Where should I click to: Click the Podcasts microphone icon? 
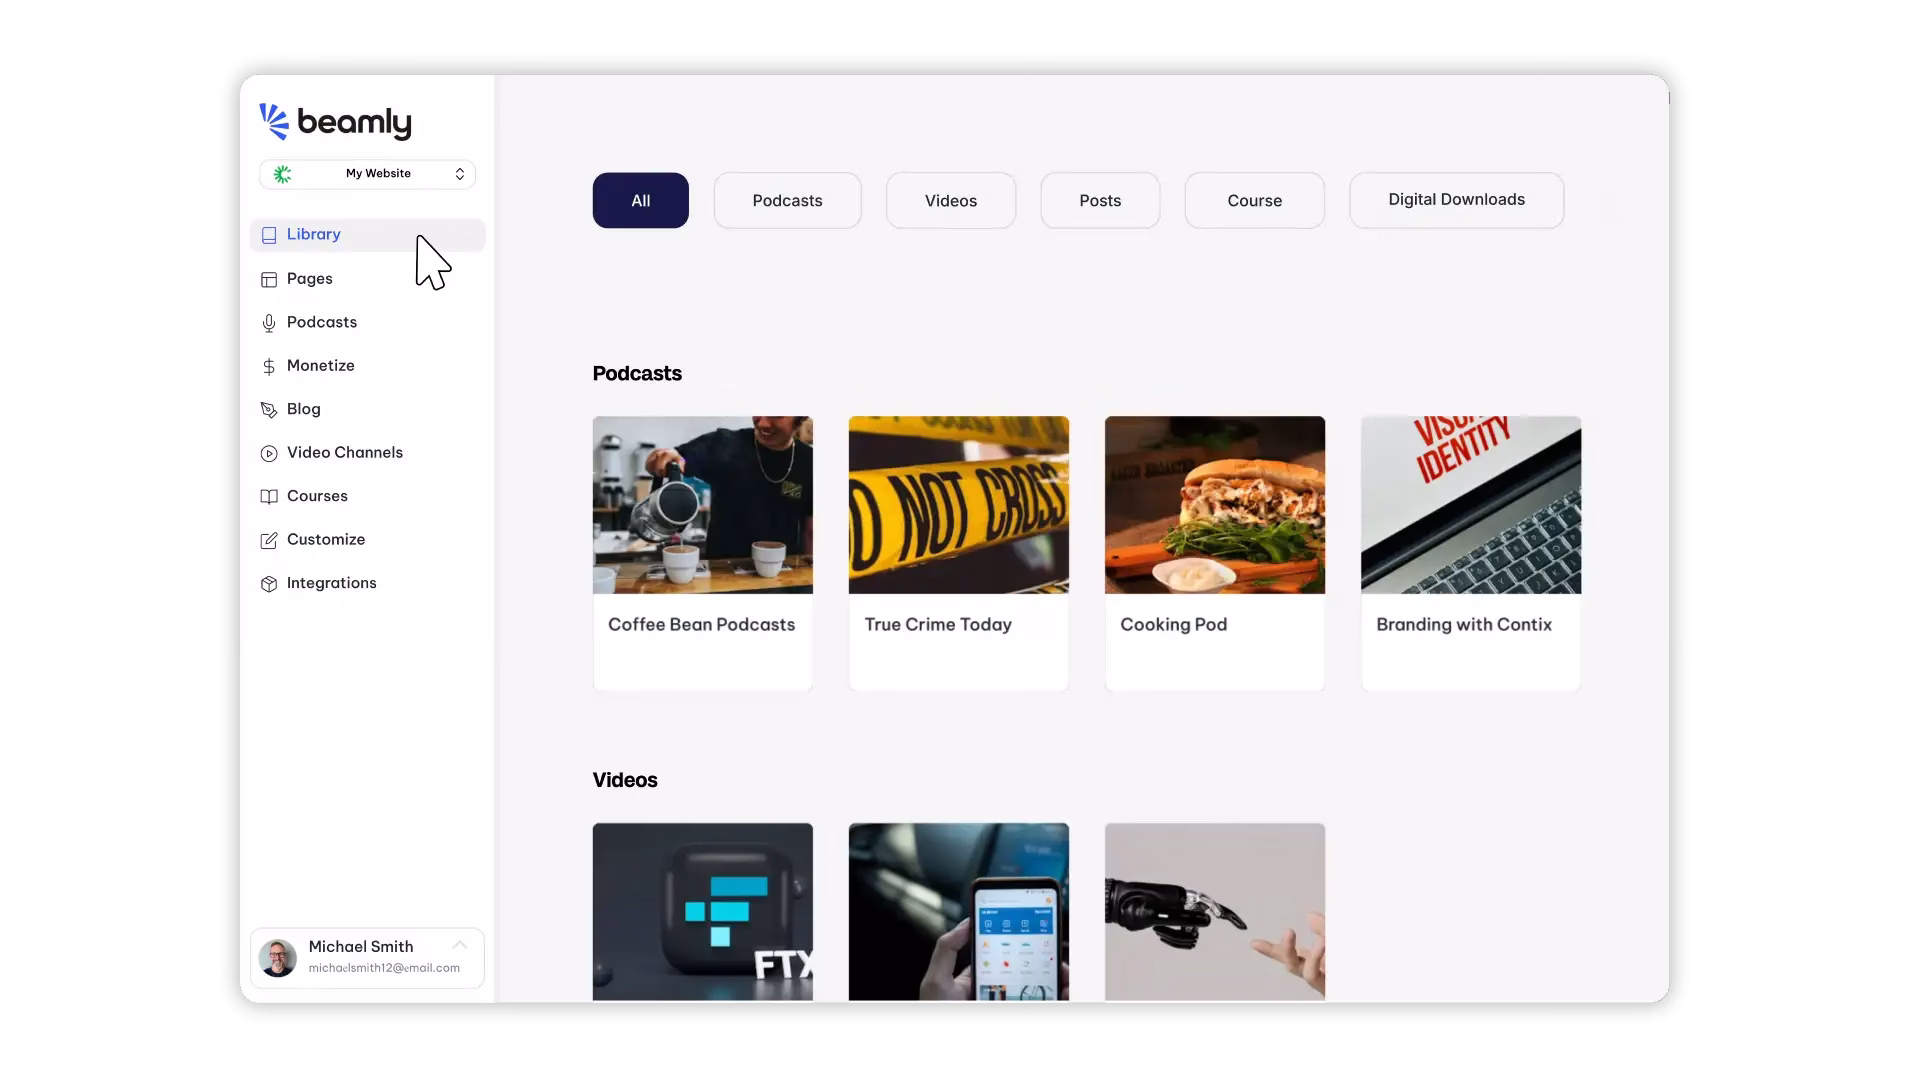pyautogui.click(x=269, y=323)
